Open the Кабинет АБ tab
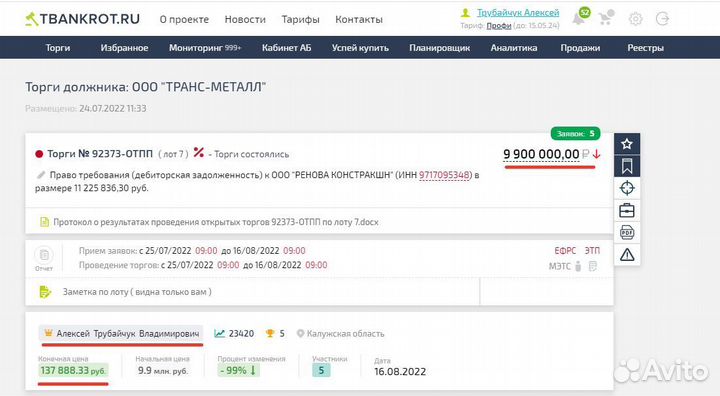Screen dimensions: 720x396 (286, 48)
